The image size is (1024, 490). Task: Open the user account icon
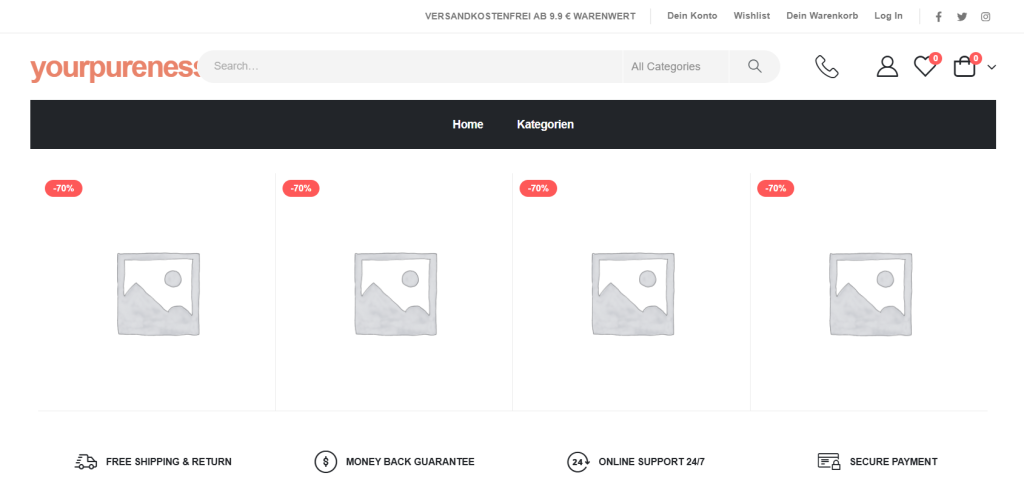click(887, 67)
